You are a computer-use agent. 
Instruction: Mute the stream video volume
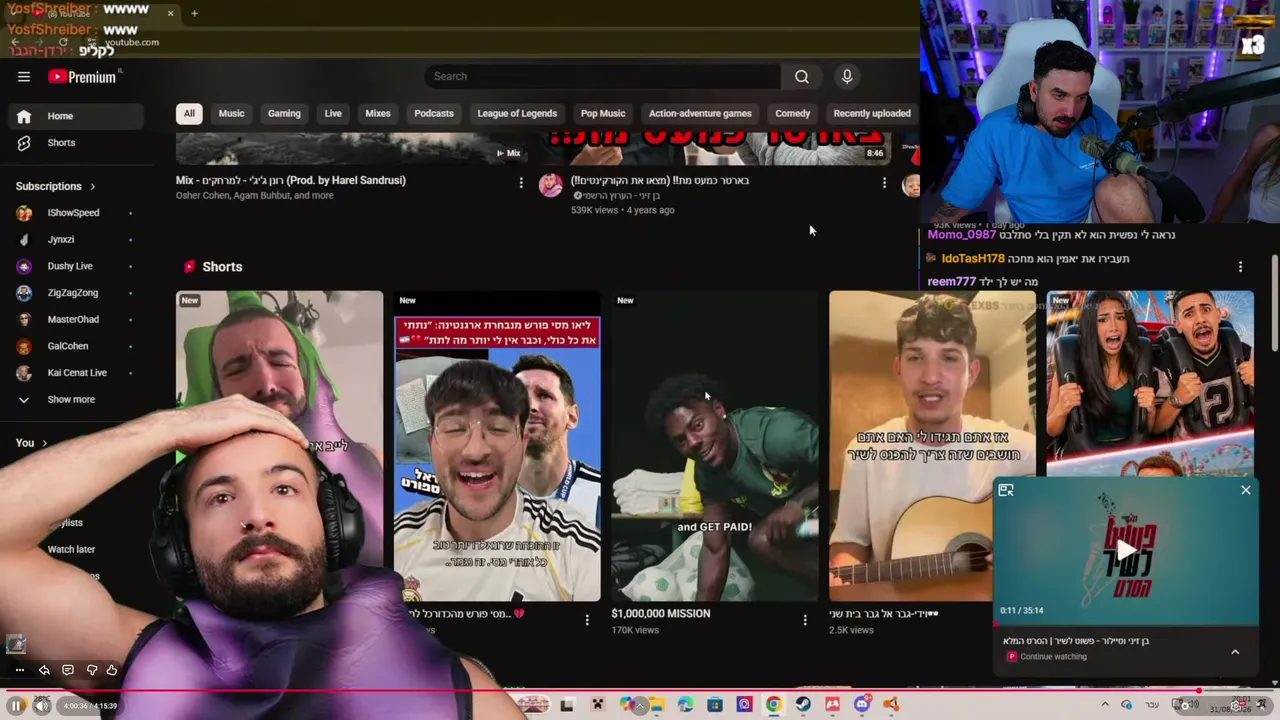[x=42, y=705]
